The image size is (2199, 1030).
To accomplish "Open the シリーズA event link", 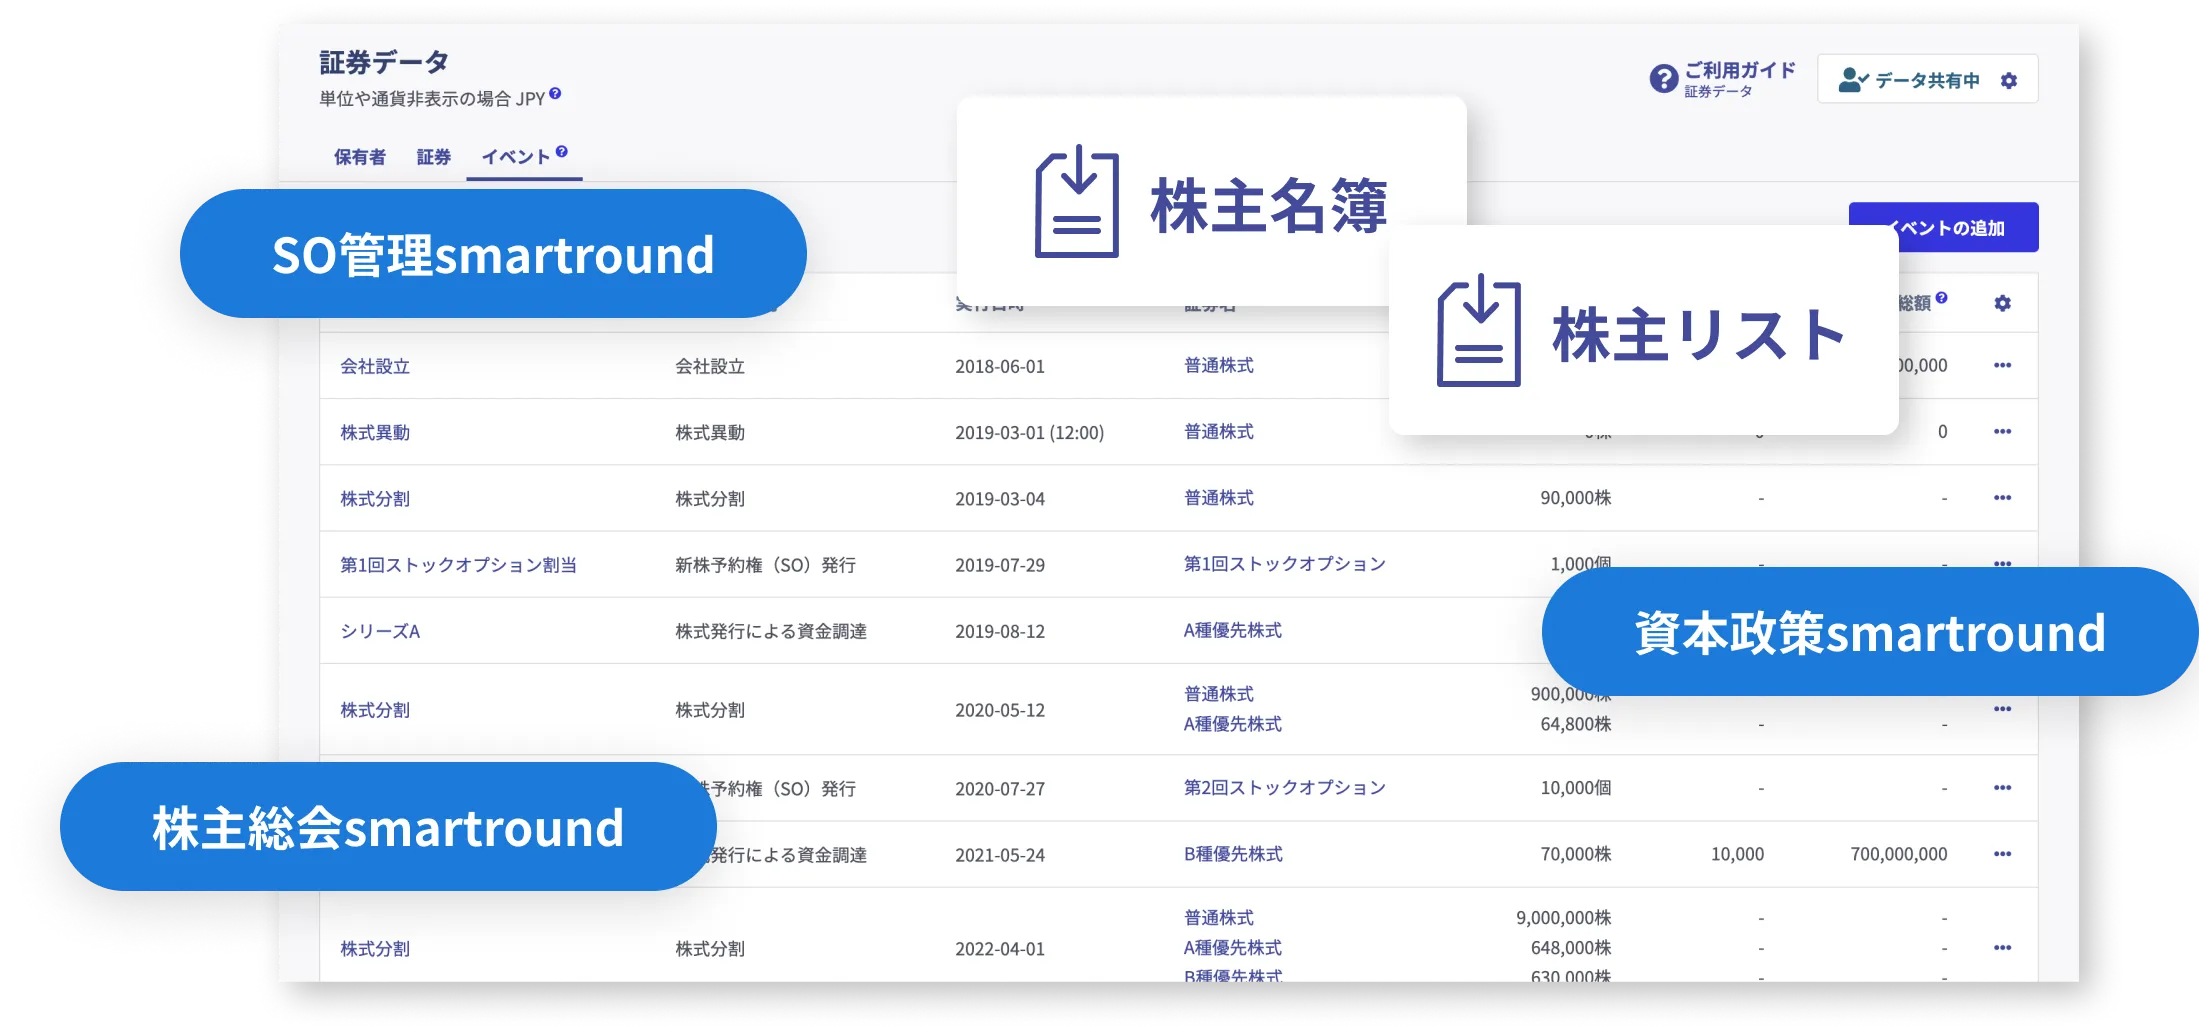I will pyautogui.click(x=380, y=631).
